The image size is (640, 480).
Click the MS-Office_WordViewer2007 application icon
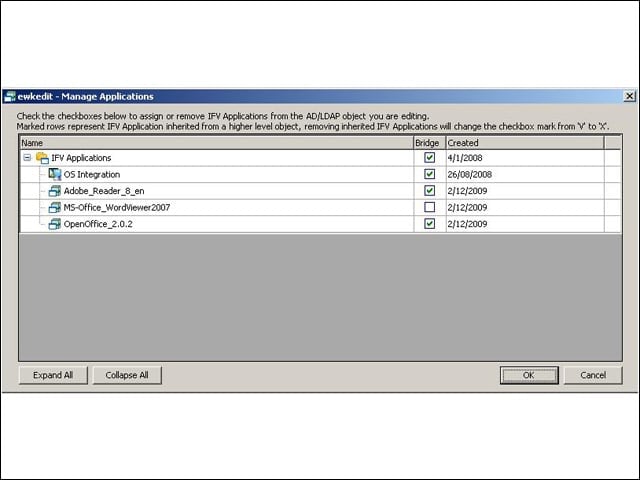tap(55, 207)
